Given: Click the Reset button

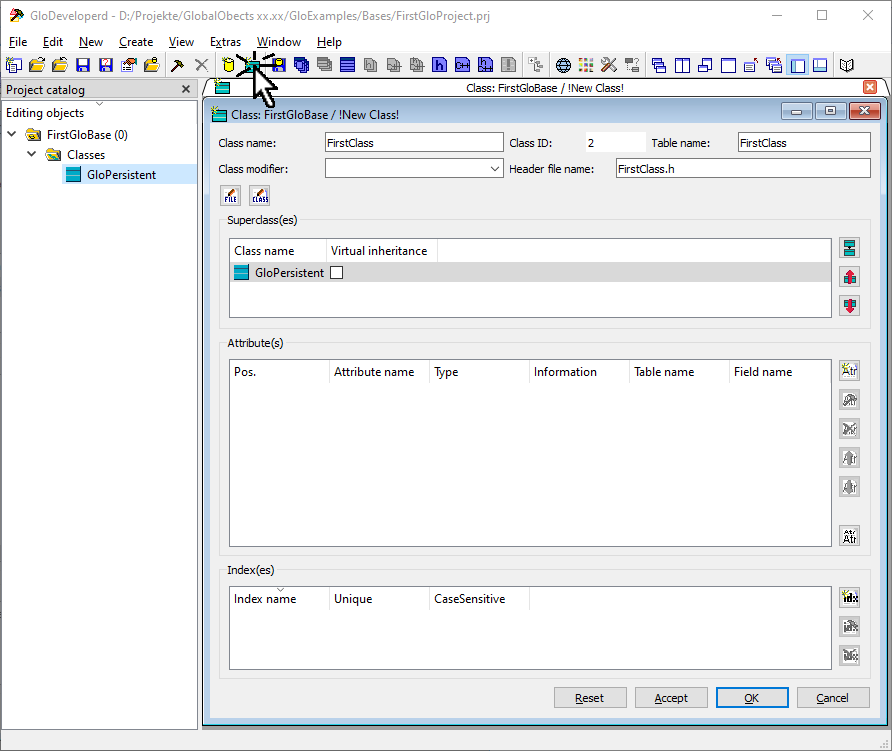Looking at the screenshot, I should 589,698.
